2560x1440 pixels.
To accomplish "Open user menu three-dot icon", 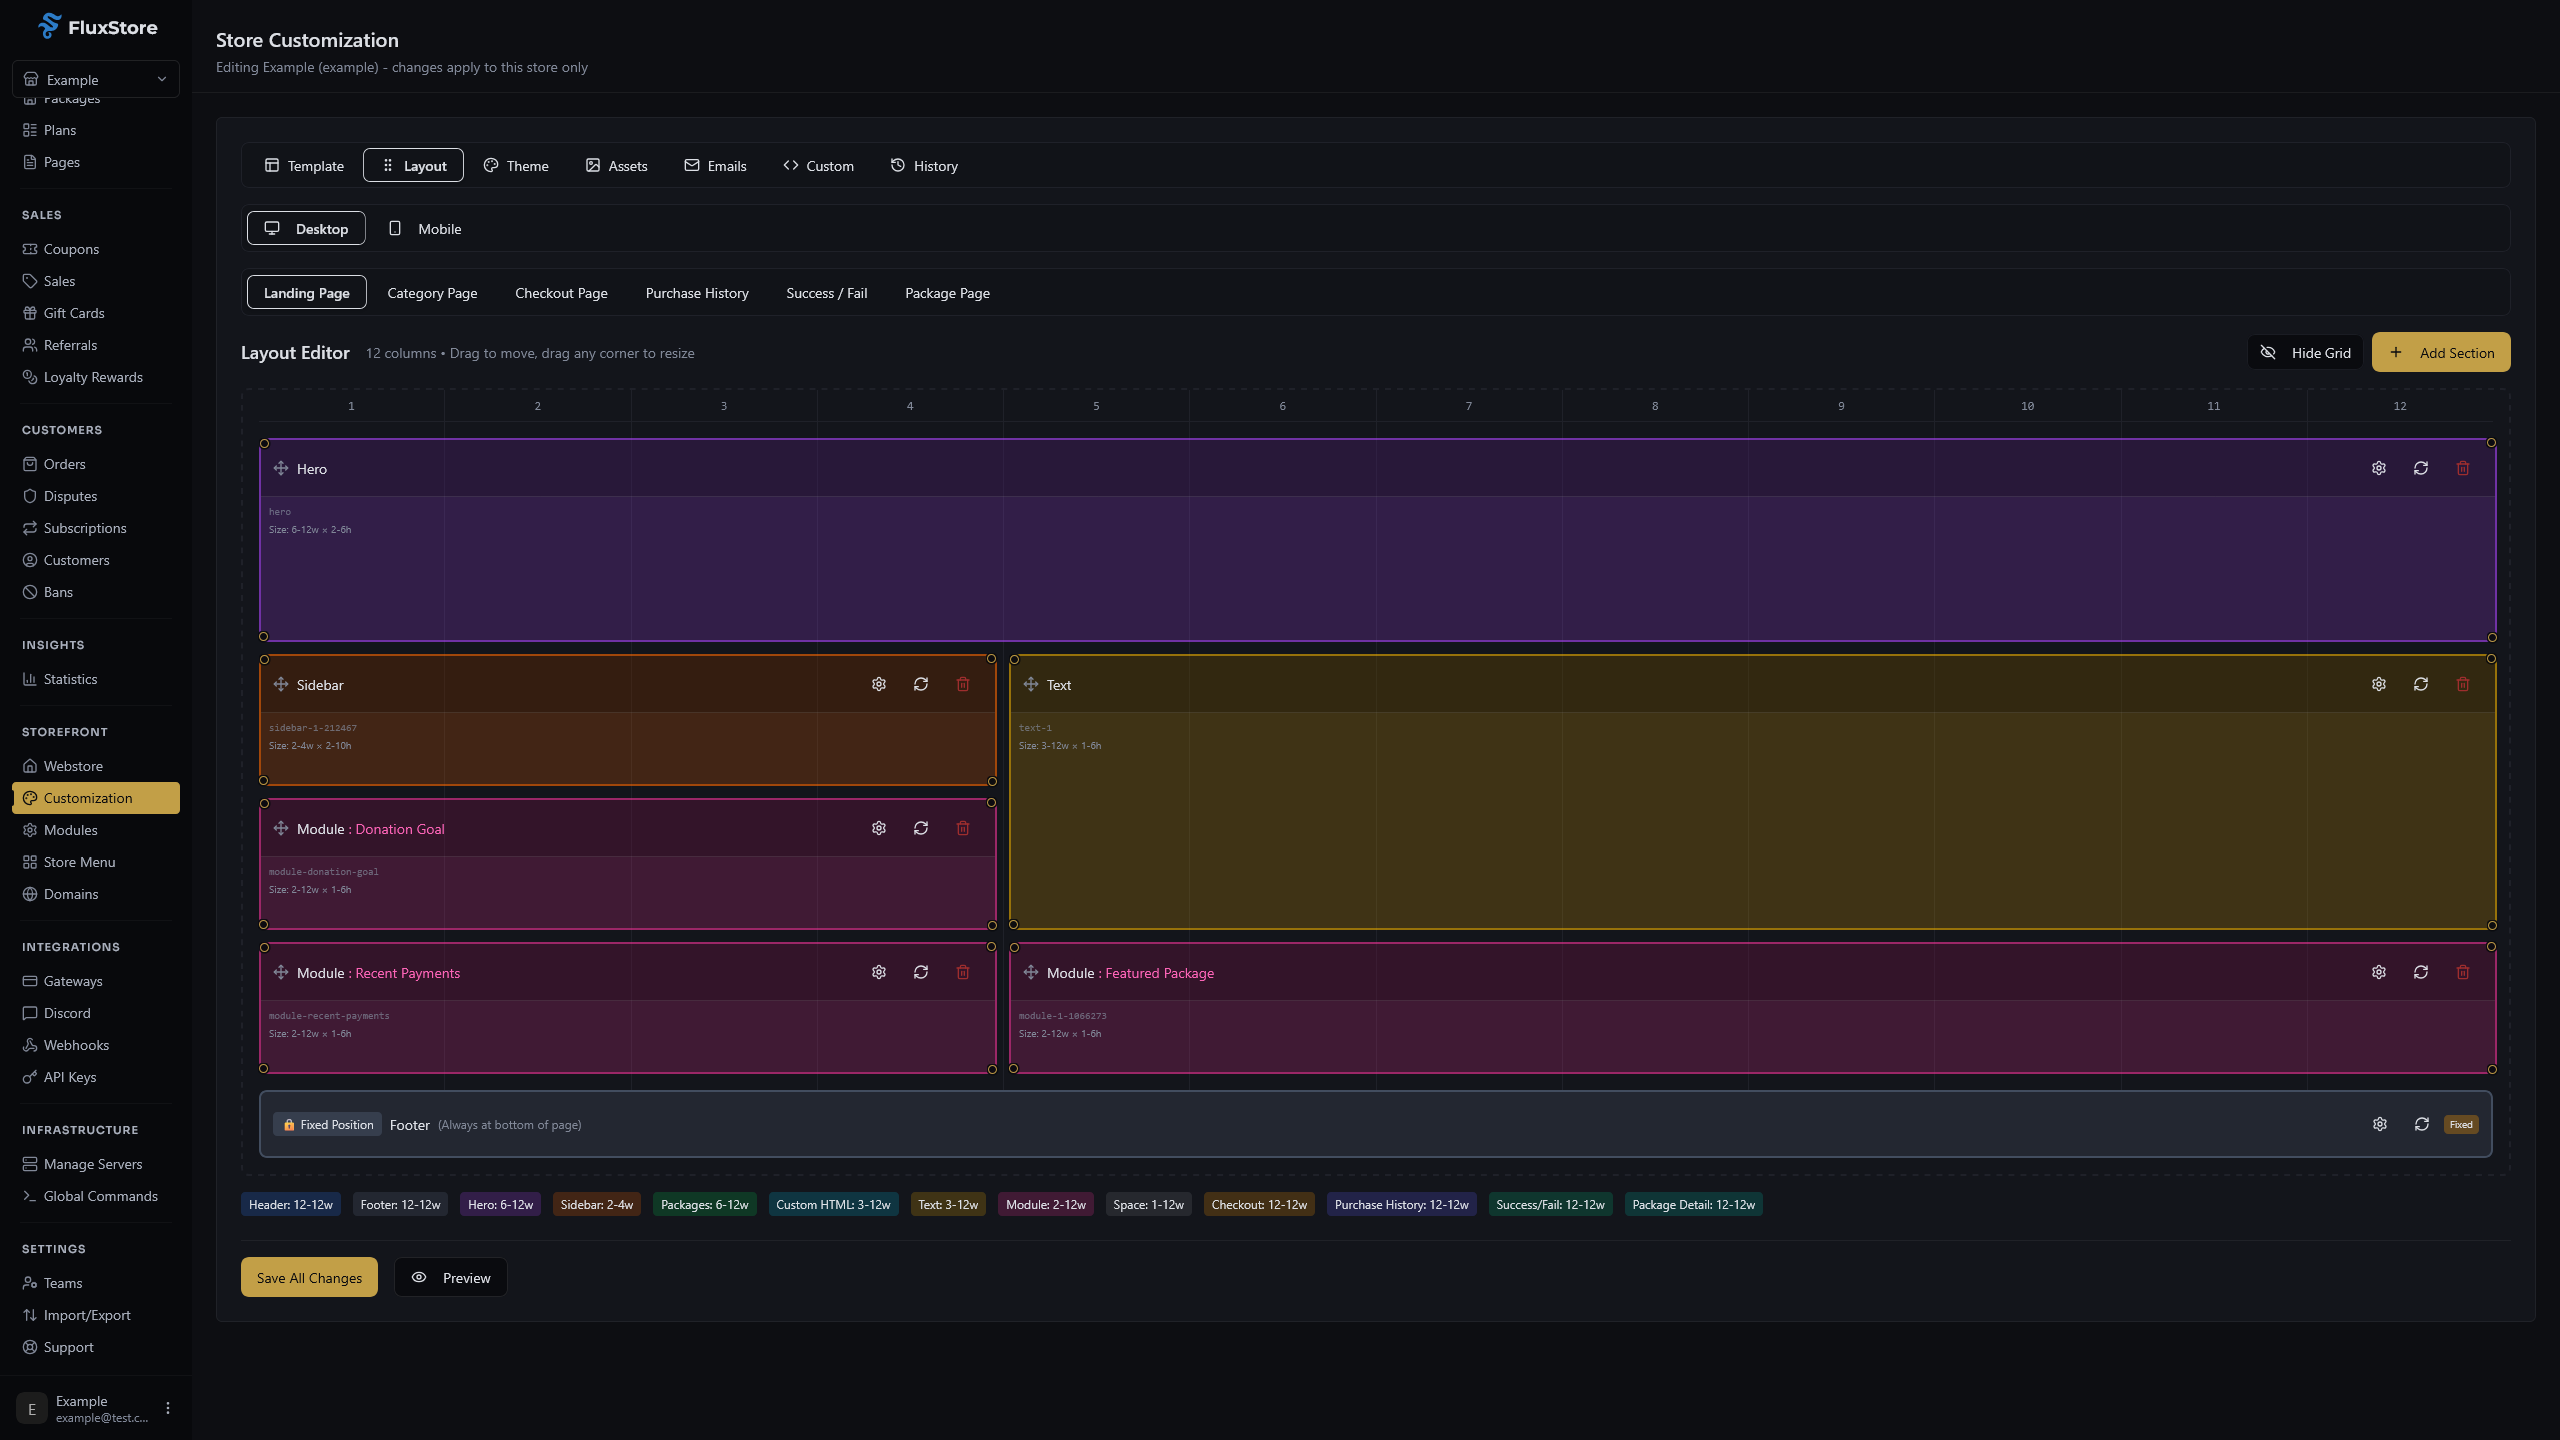I will tap(168, 1408).
